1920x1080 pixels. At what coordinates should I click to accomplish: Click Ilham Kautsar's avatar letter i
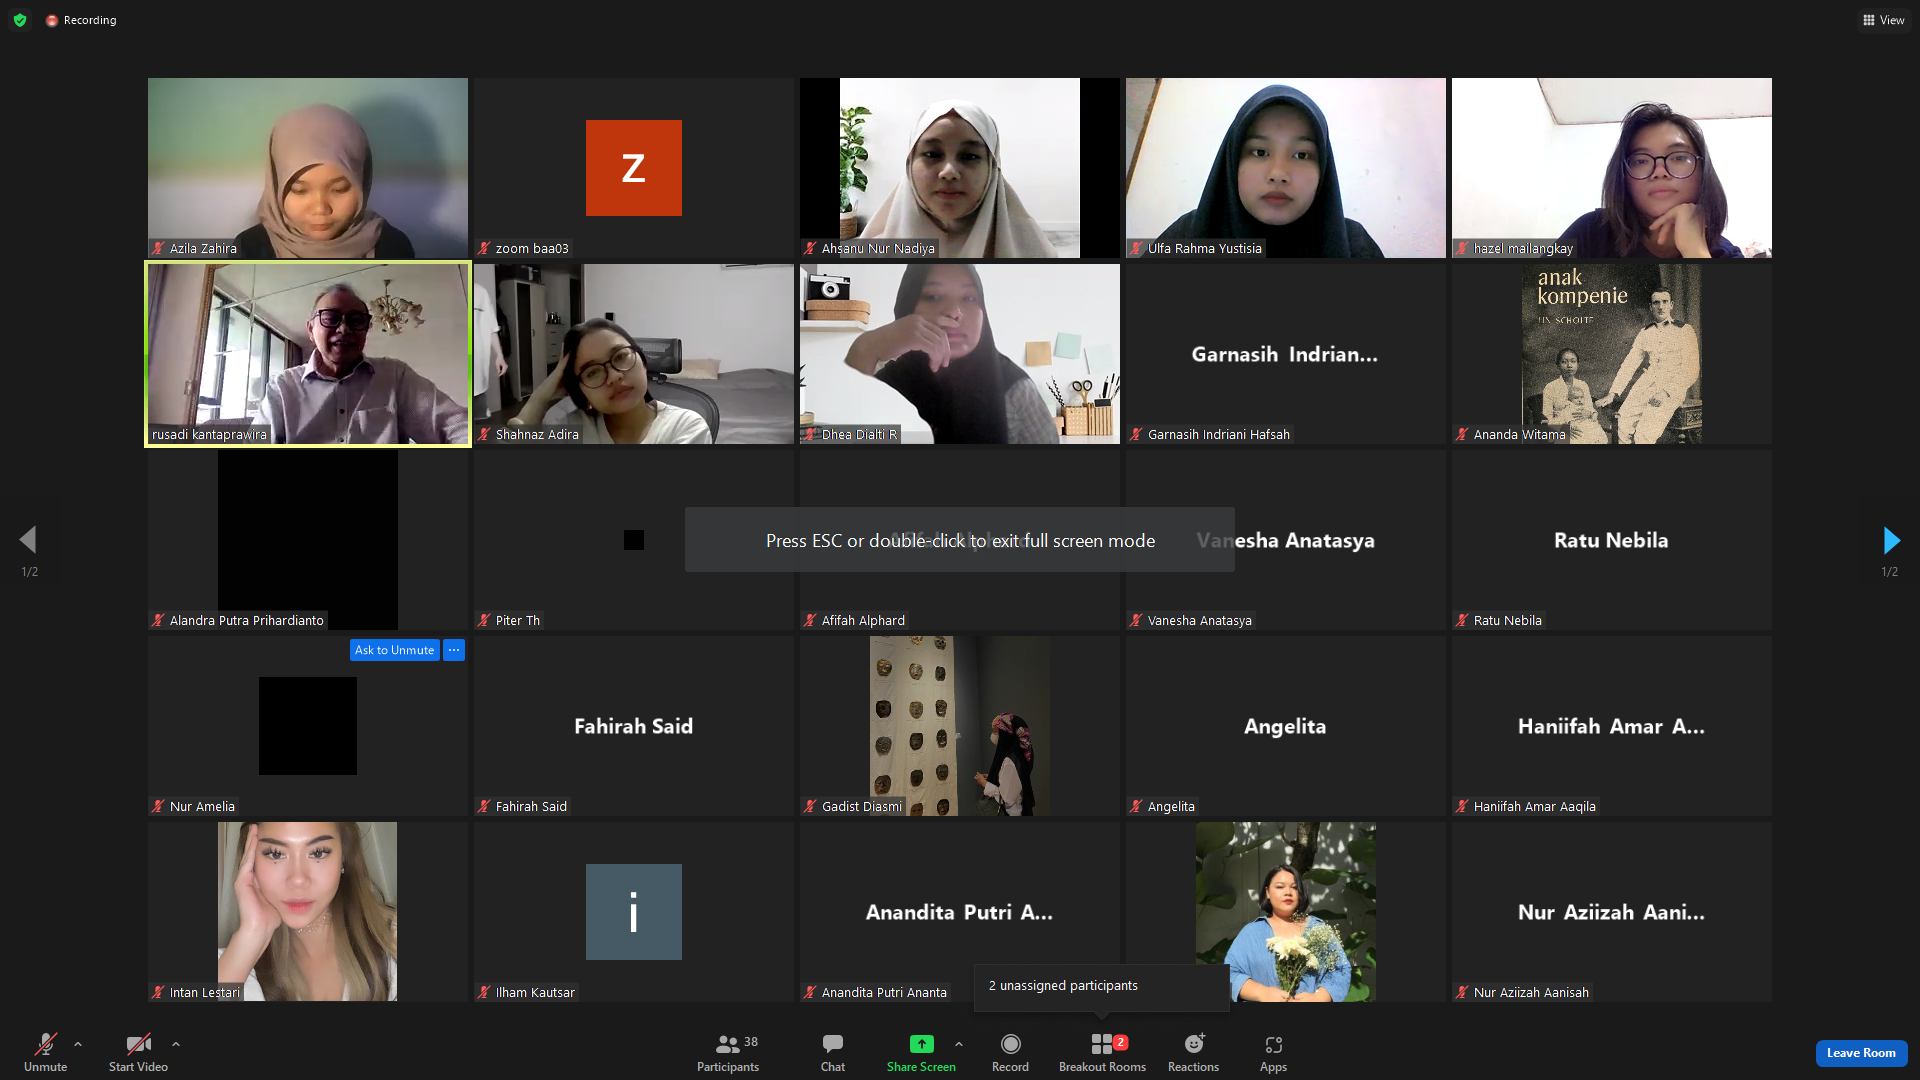pyautogui.click(x=634, y=912)
